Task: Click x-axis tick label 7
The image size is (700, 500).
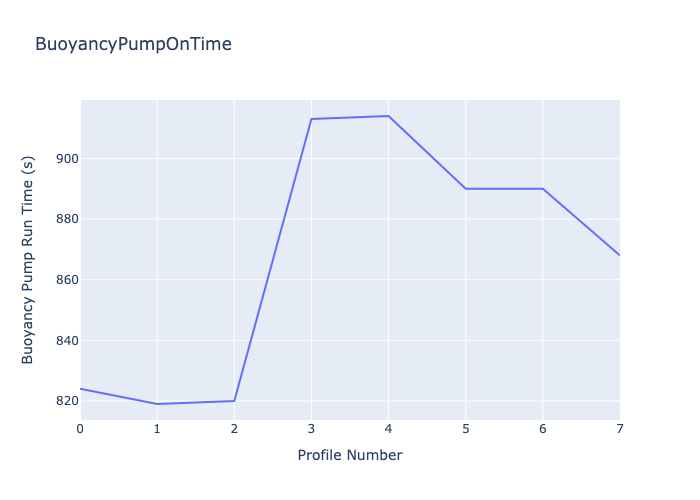Action: click(619, 429)
